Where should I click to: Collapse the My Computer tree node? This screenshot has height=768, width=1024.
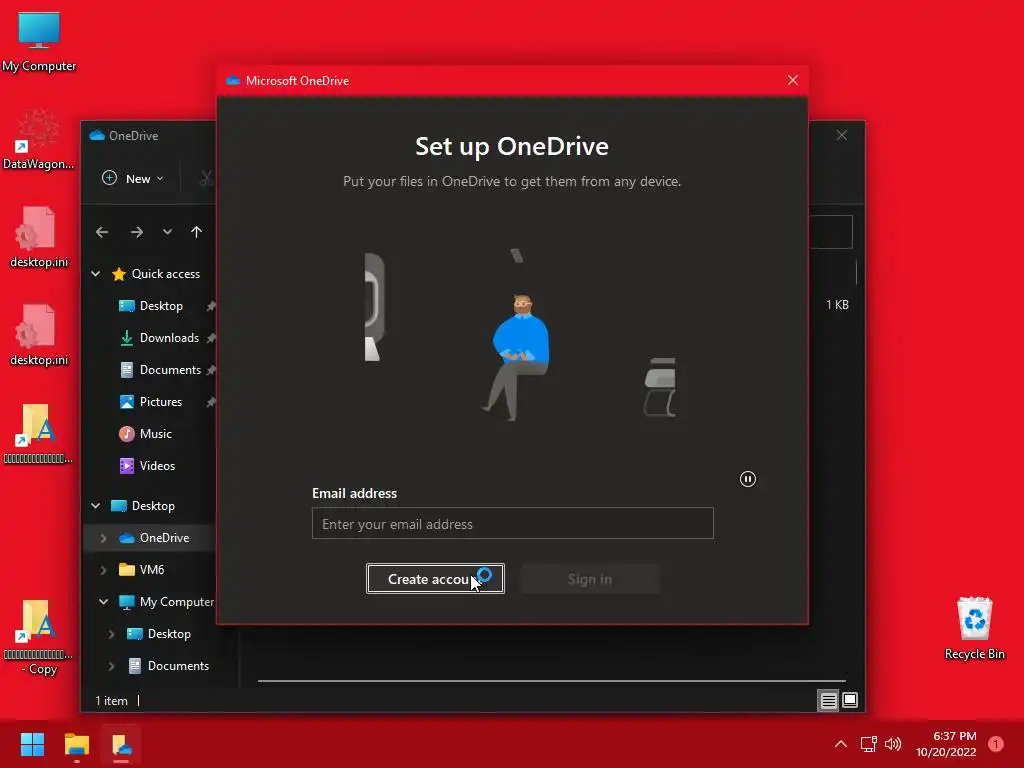103,601
